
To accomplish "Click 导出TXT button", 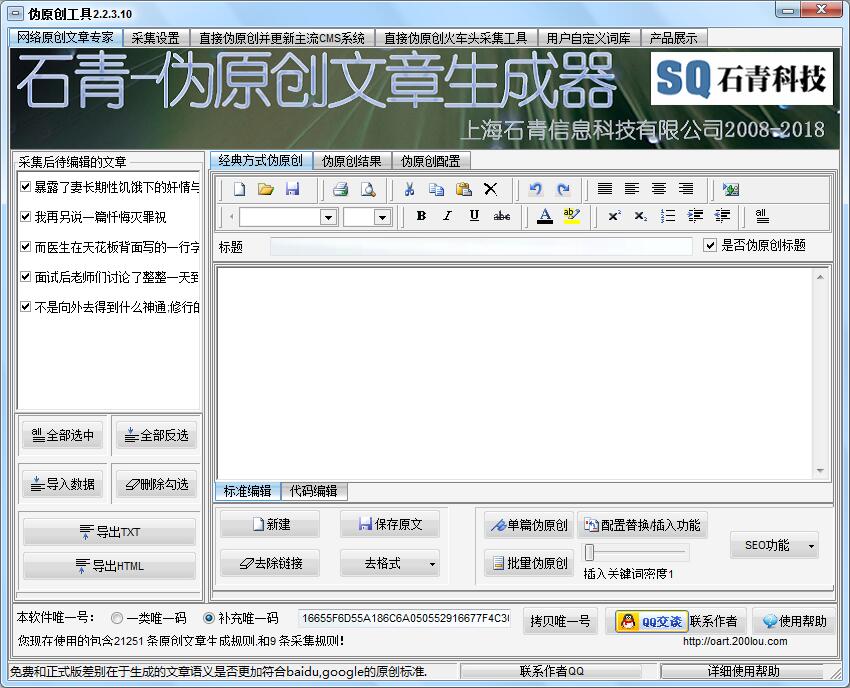I will coord(109,532).
